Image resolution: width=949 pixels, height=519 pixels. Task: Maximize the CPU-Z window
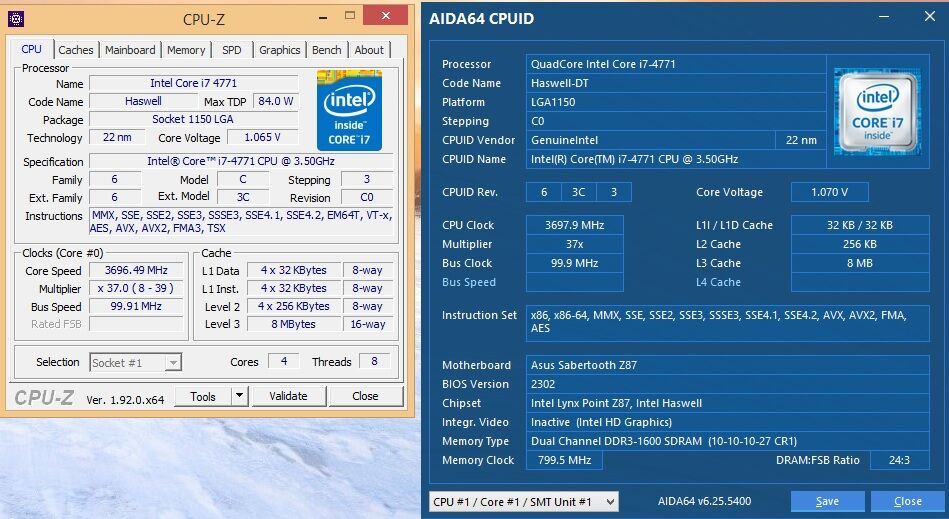pos(350,16)
